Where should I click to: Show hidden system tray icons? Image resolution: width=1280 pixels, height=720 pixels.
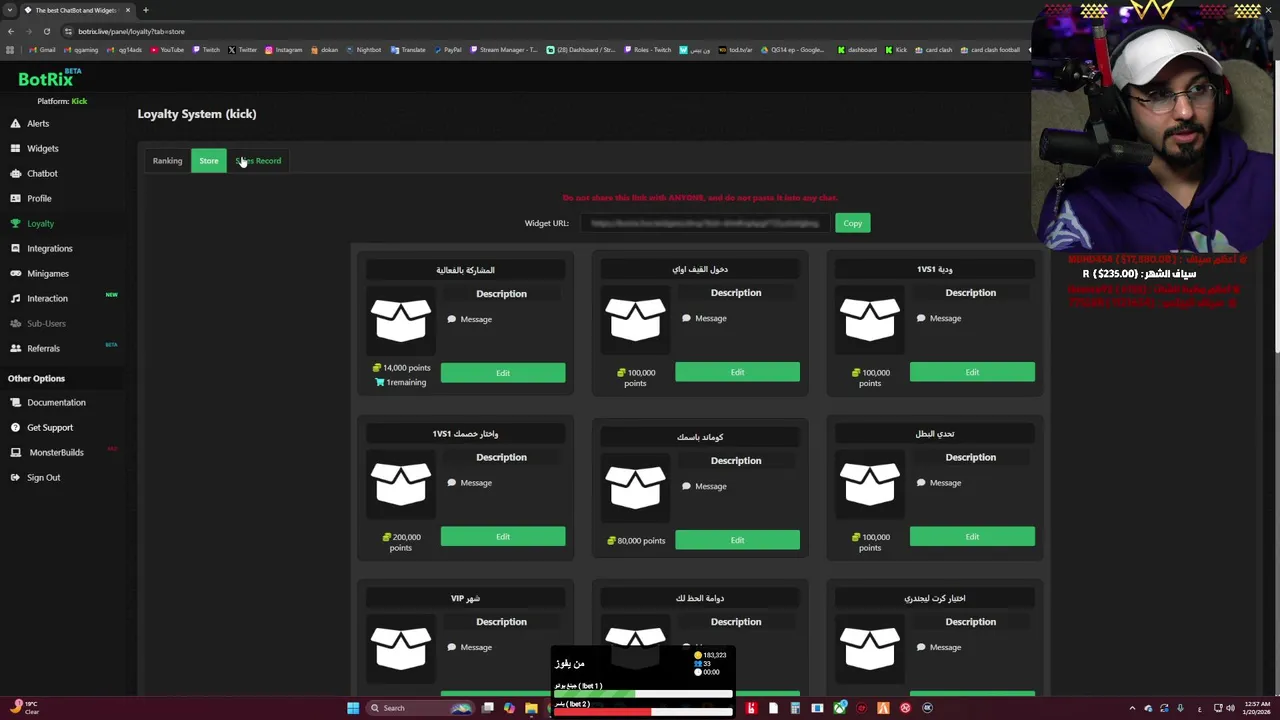pyautogui.click(x=1132, y=708)
